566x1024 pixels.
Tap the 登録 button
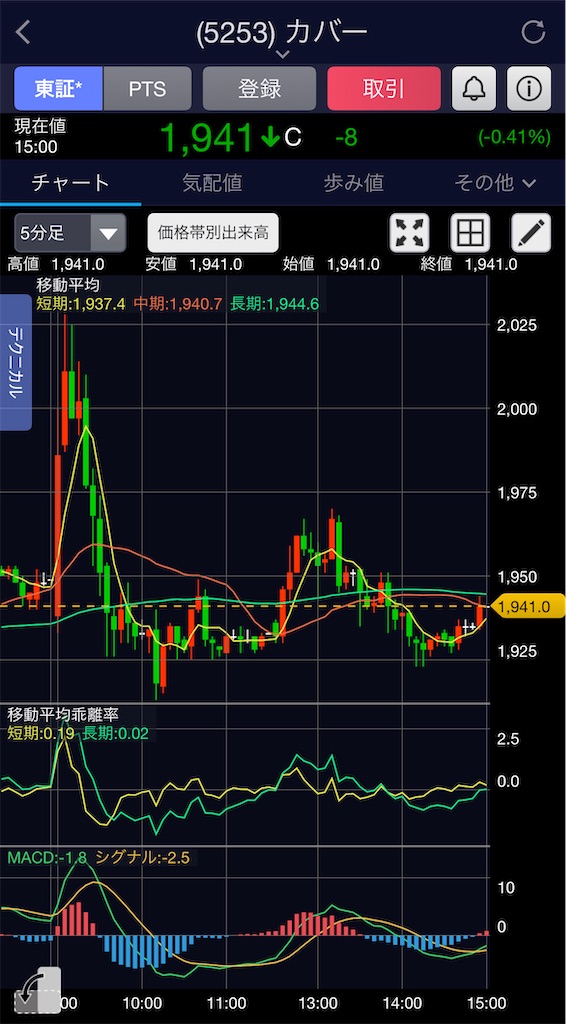tap(259, 88)
